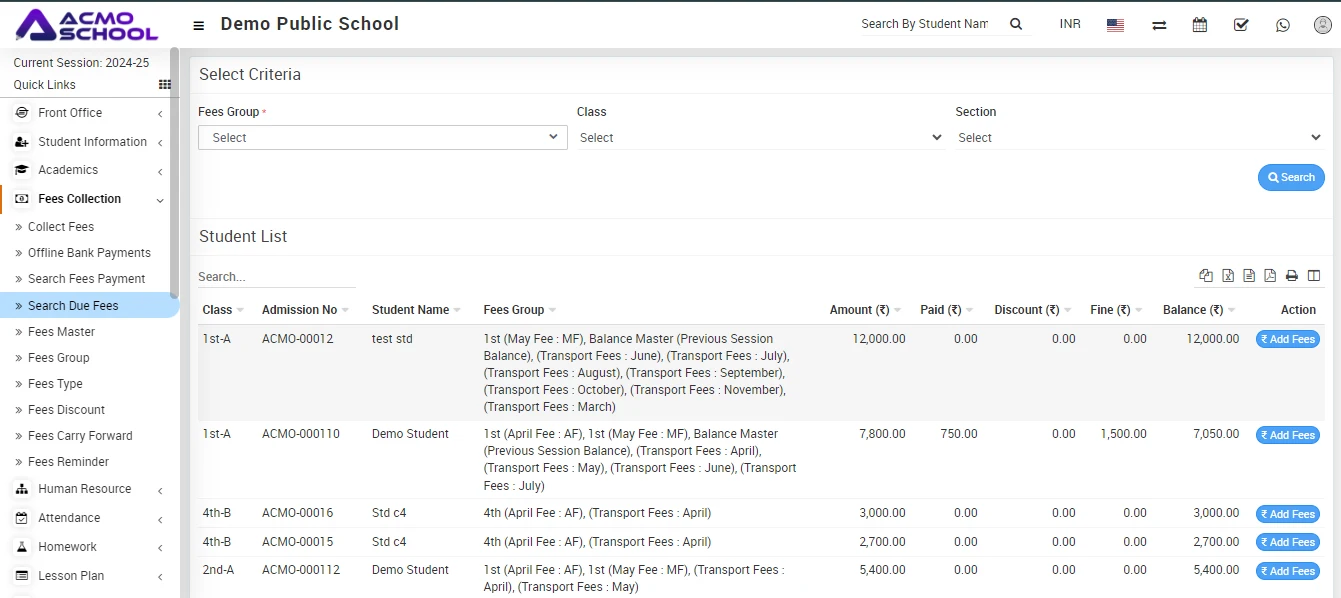Image resolution: width=1341 pixels, height=598 pixels.
Task: Open the calendar icon in top bar
Action: (1200, 25)
